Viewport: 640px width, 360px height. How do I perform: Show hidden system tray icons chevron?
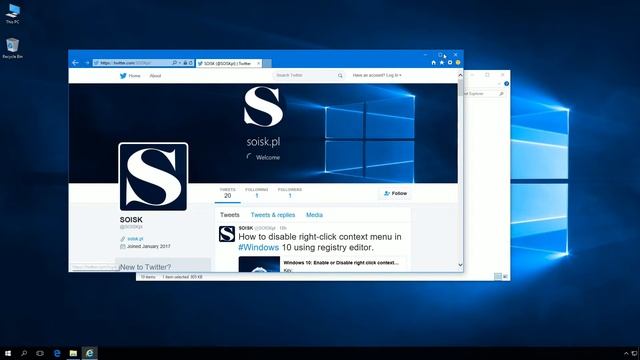pyautogui.click(x=627, y=353)
